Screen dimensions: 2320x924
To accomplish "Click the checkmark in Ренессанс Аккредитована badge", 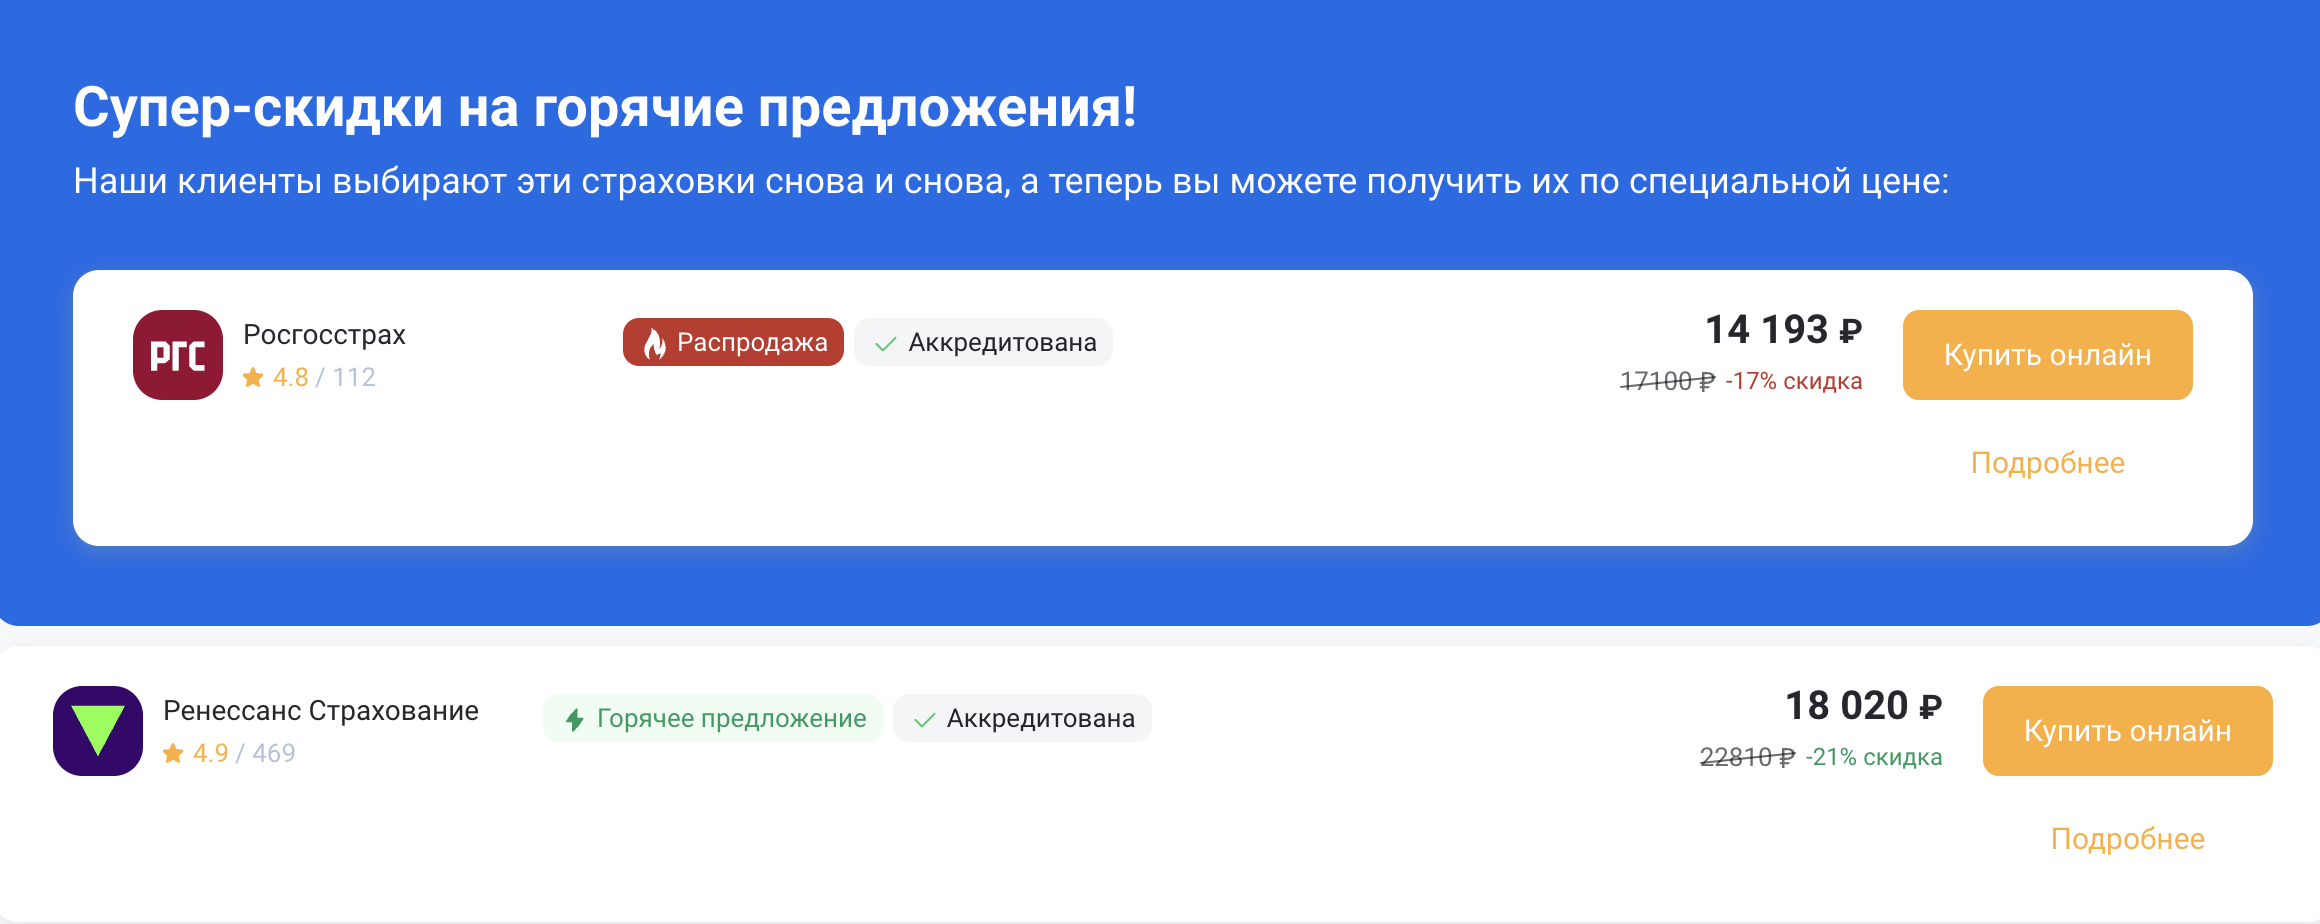I will pyautogui.click(x=924, y=720).
